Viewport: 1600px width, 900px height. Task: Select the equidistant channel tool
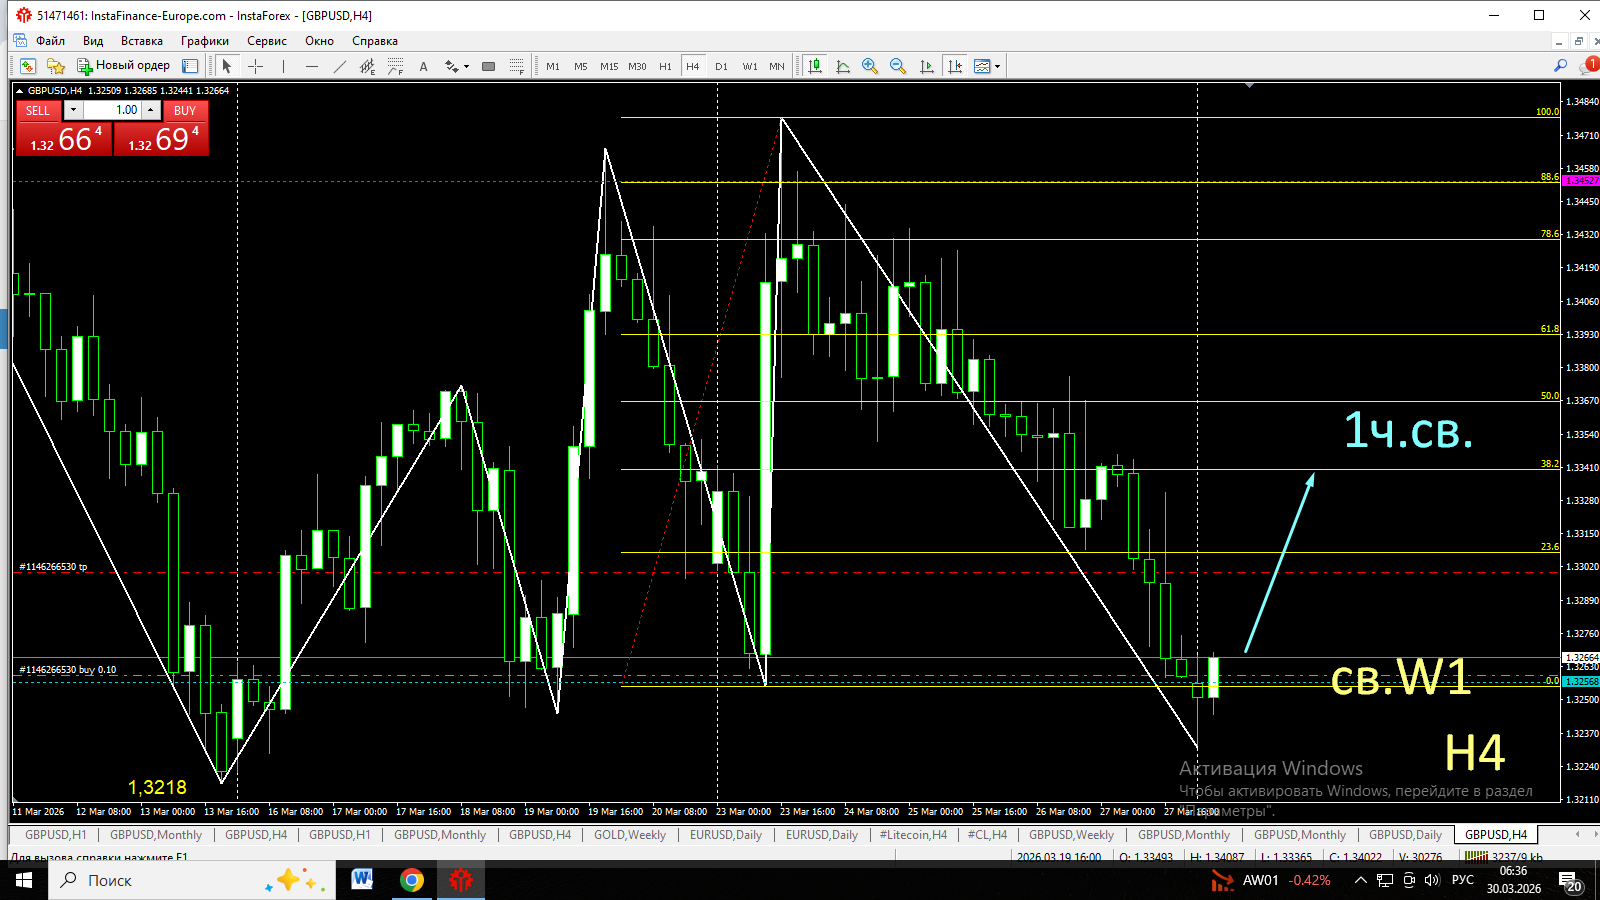point(368,66)
